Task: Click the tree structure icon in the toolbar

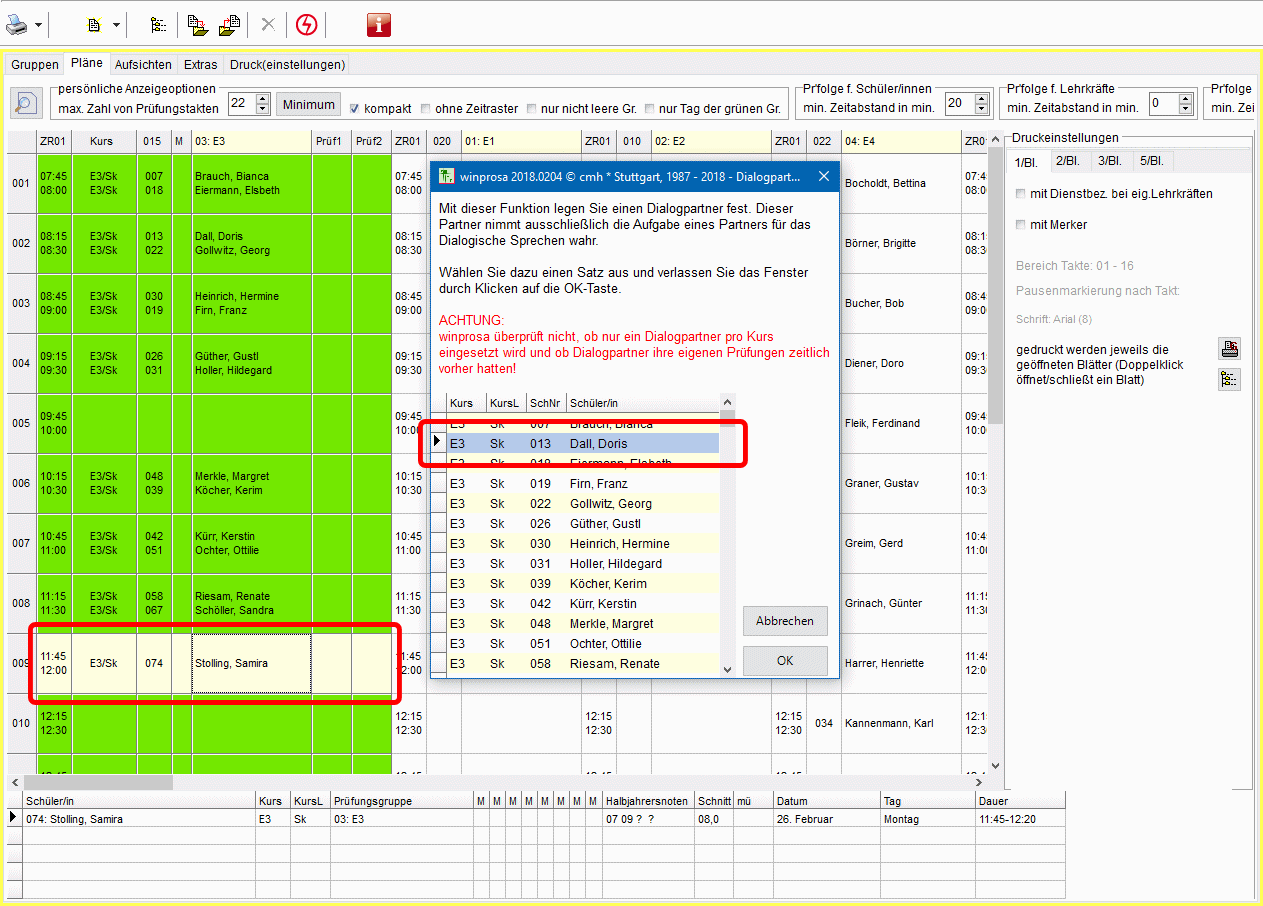Action: point(159,25)
